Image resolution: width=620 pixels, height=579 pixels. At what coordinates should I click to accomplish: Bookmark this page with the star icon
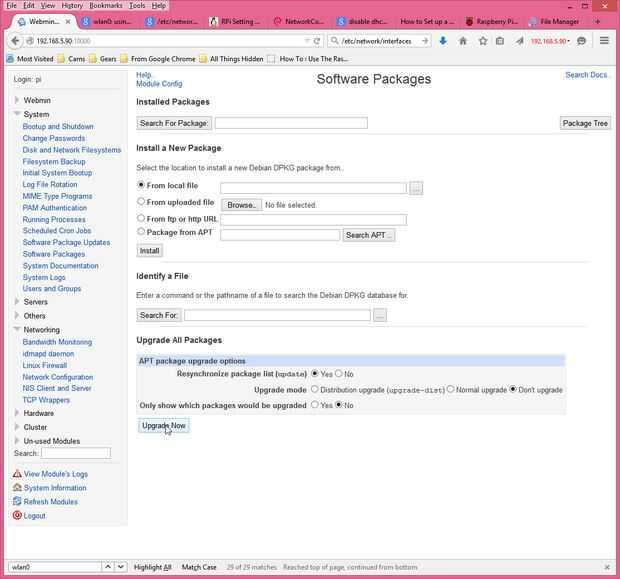pos(483,41)
